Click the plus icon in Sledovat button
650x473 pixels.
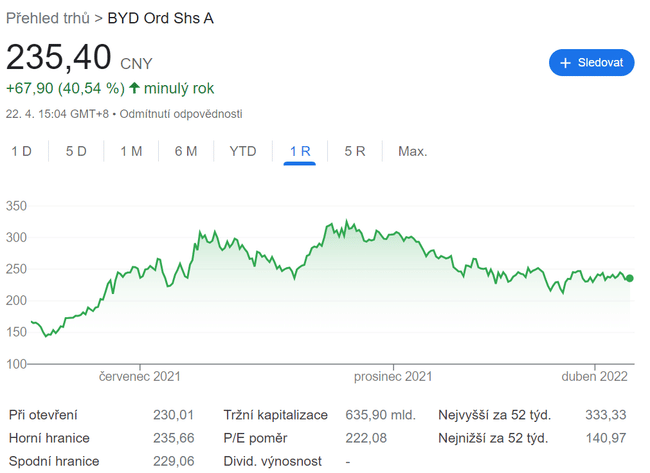(566, 63)
